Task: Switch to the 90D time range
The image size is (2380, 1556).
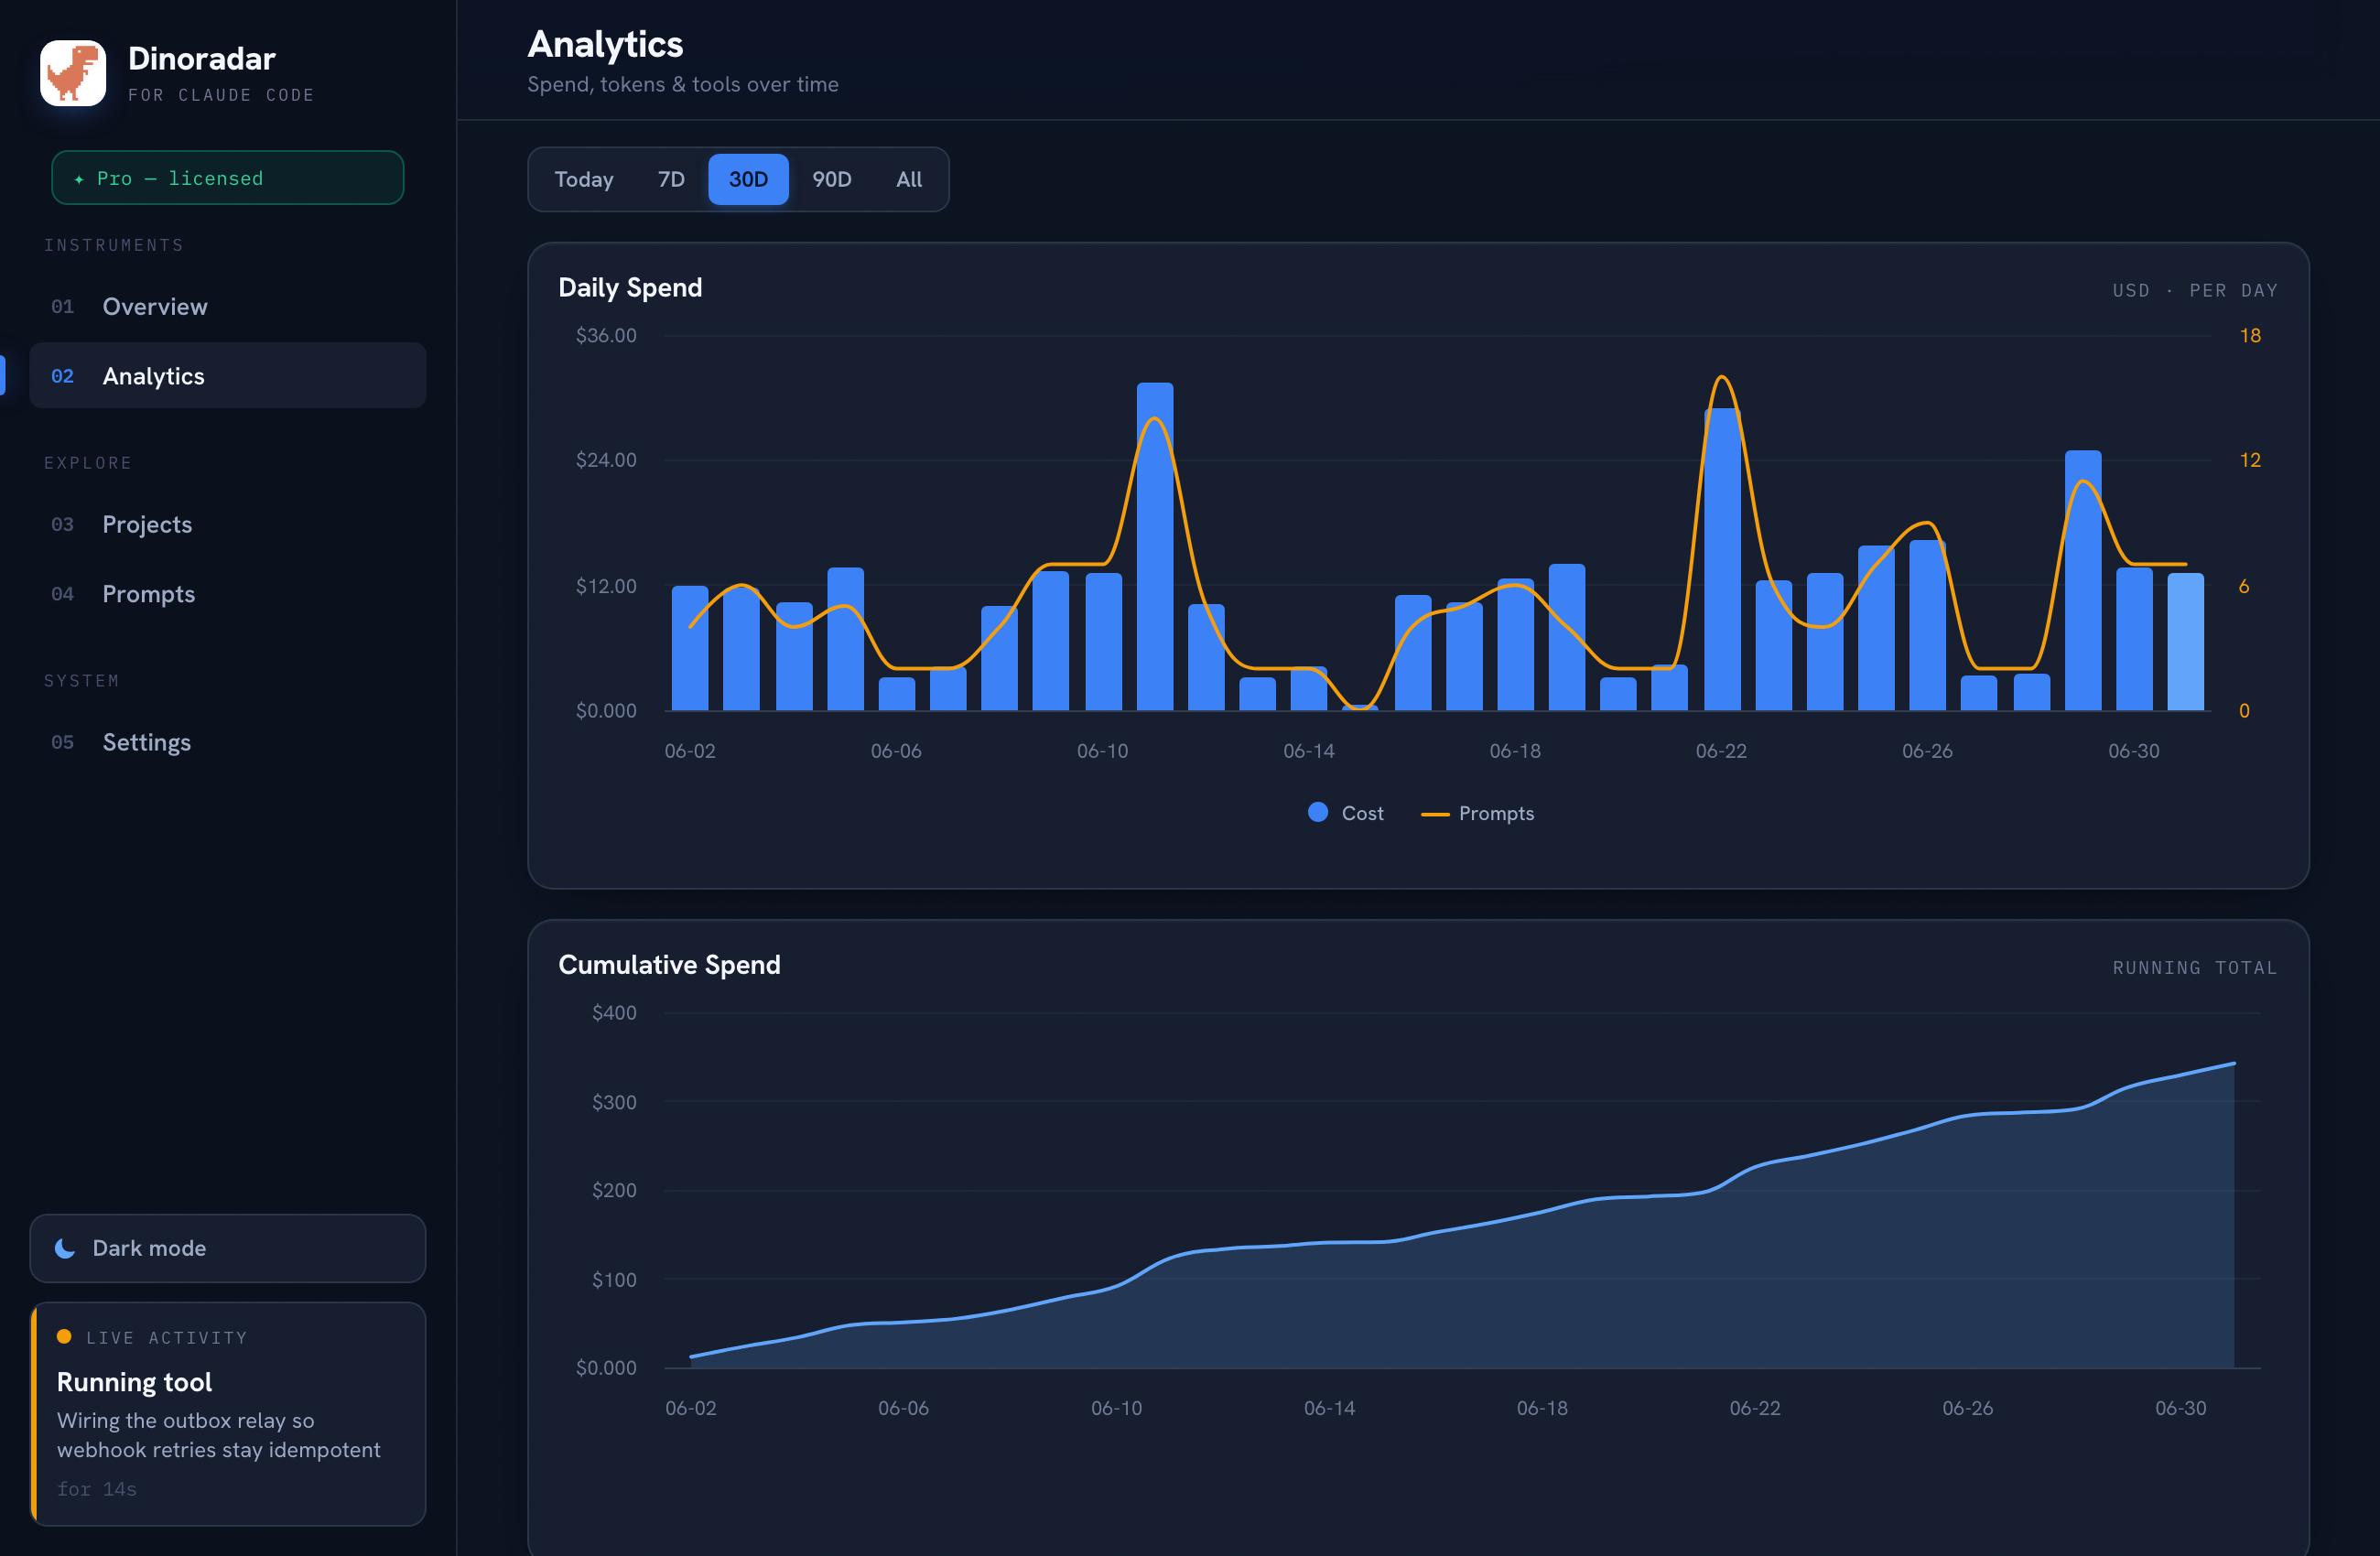Action: (832, 179)
